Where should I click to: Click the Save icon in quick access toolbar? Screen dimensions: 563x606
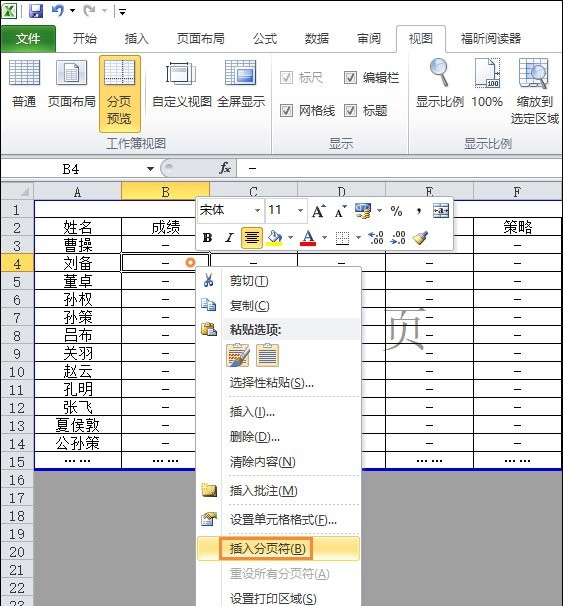tap(36, 11)
